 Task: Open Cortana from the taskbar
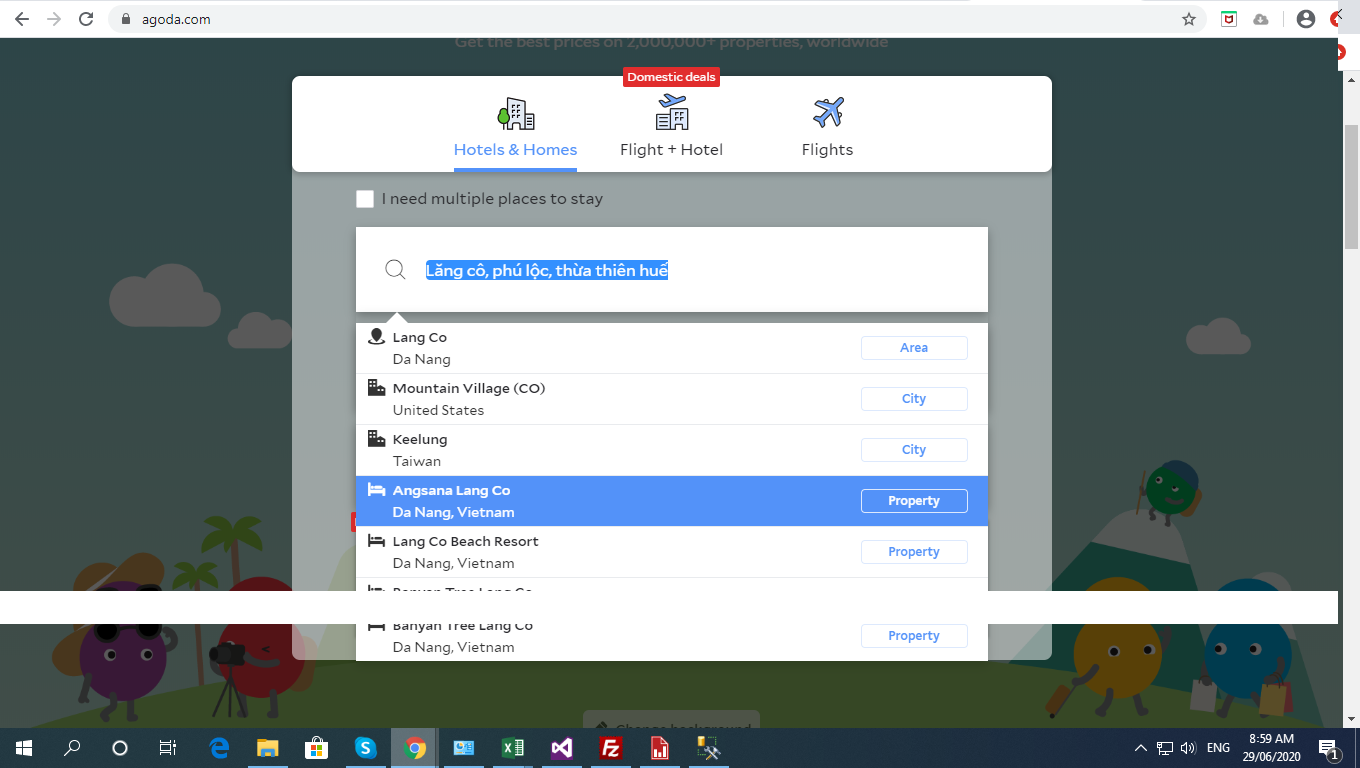(x=120, y=748)
